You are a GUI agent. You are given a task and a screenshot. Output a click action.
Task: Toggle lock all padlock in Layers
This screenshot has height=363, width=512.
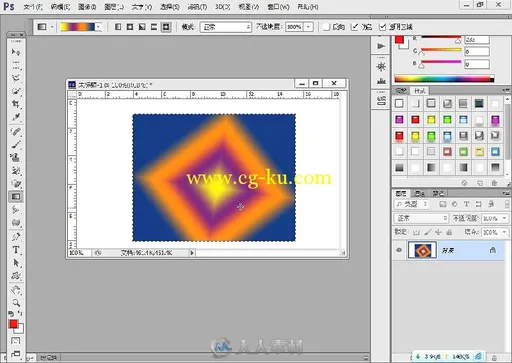pos(449,232)
